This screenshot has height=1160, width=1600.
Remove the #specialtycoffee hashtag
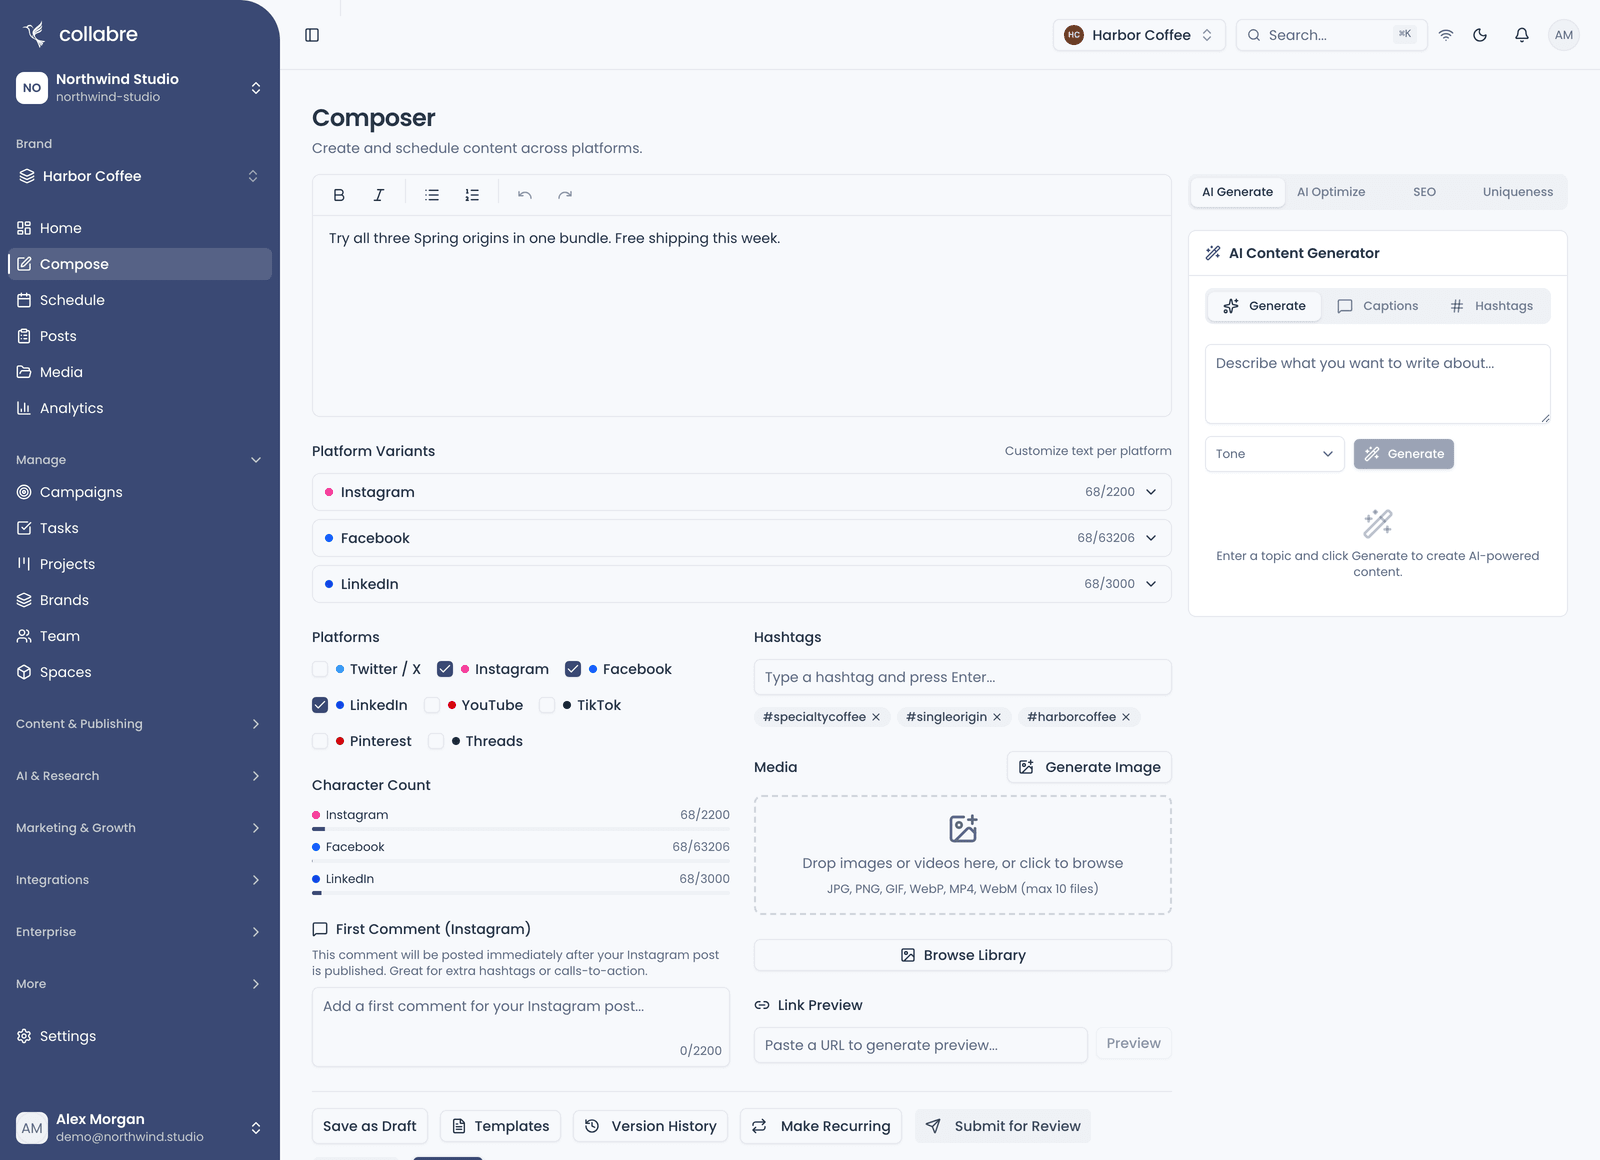(876, 717)
